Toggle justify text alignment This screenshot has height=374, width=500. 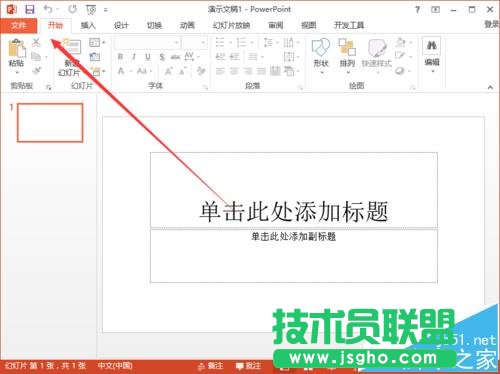coord(261,71)
